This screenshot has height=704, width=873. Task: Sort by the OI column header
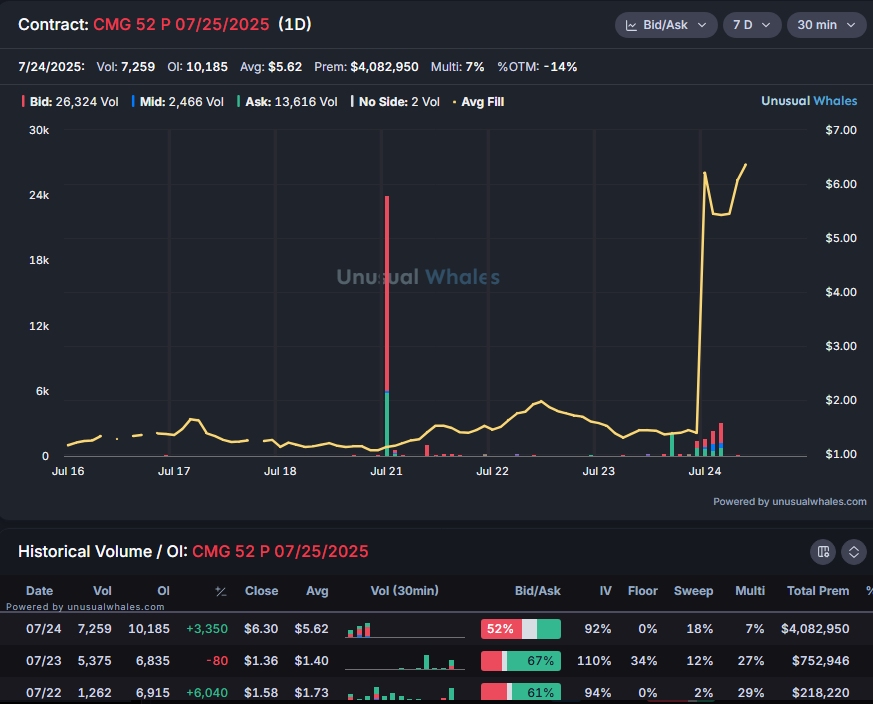[x=163, y=591]
